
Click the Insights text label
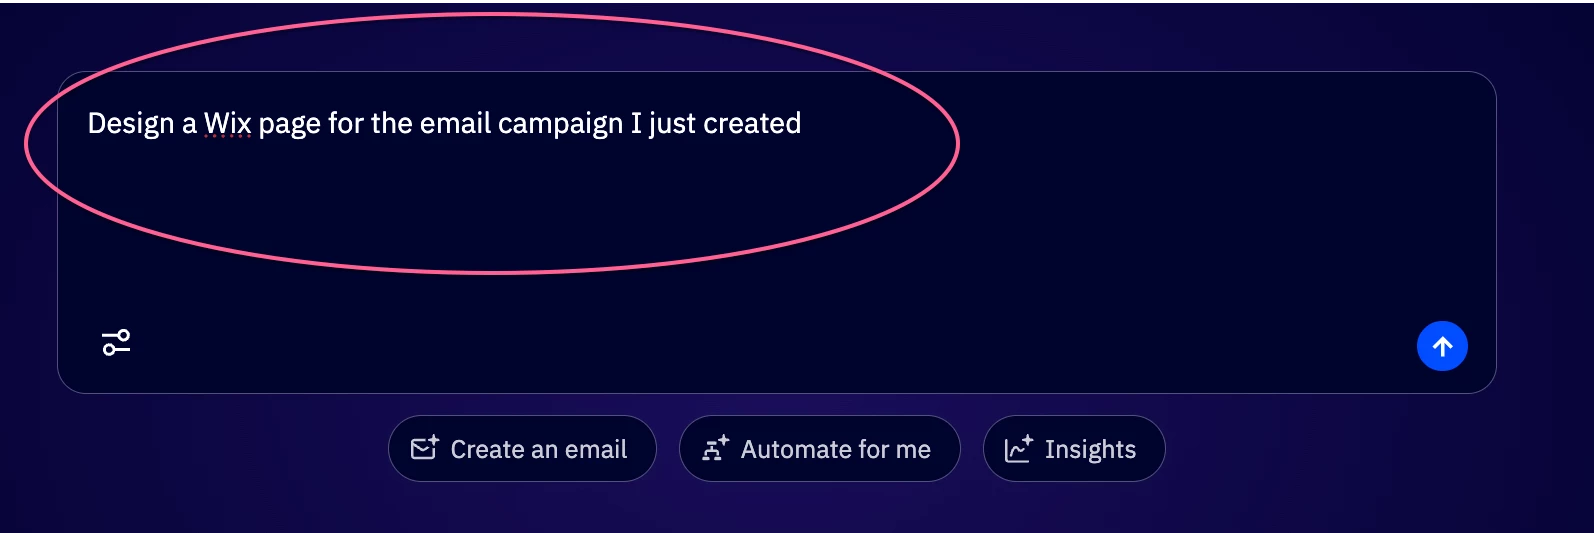tap(1090, 450)
